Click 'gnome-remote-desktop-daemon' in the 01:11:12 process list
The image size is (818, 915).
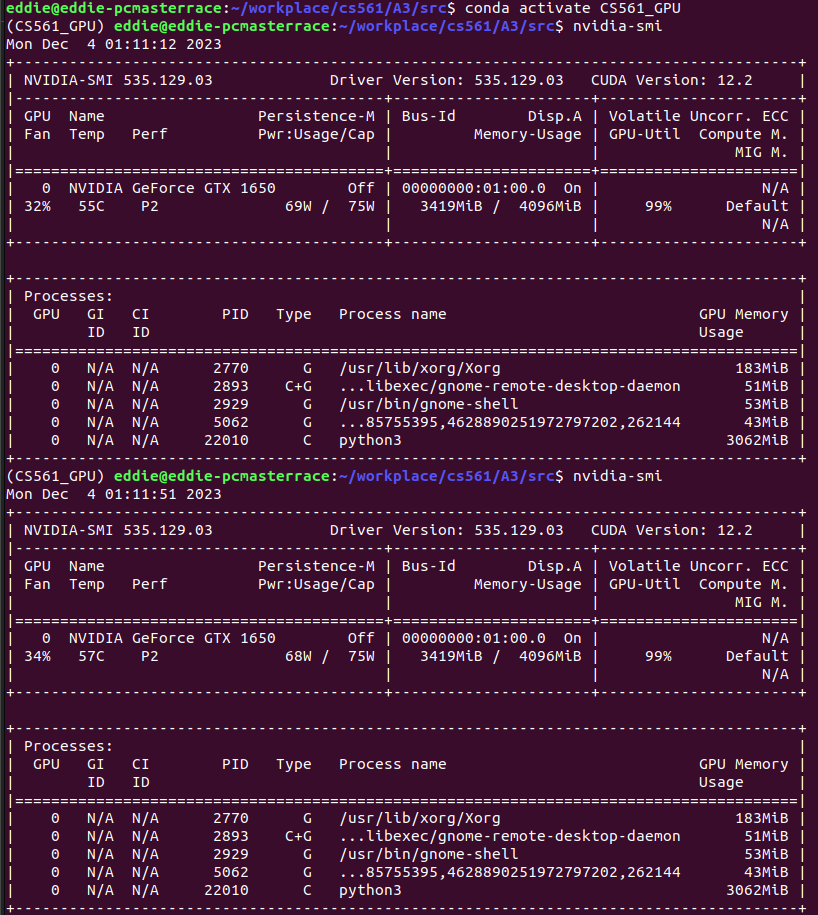pyautogui.click(x=559, y=386)
